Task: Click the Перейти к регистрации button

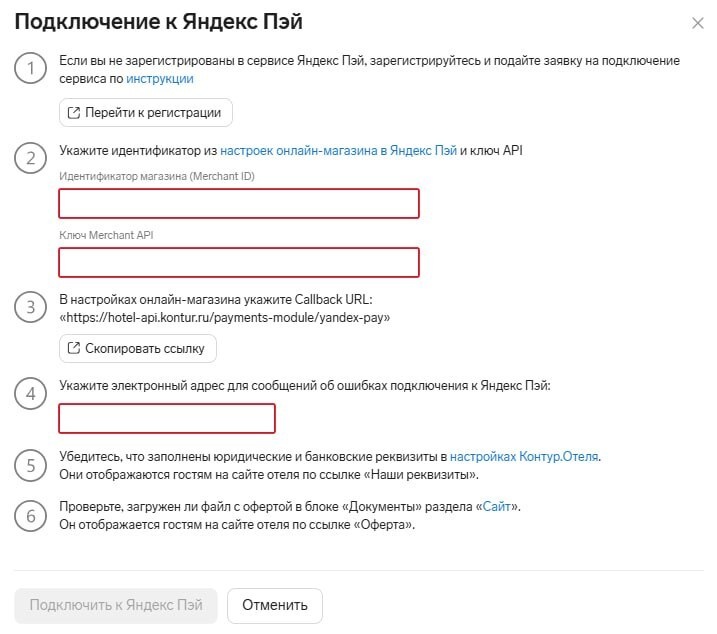Action: [x=145, y=113]
